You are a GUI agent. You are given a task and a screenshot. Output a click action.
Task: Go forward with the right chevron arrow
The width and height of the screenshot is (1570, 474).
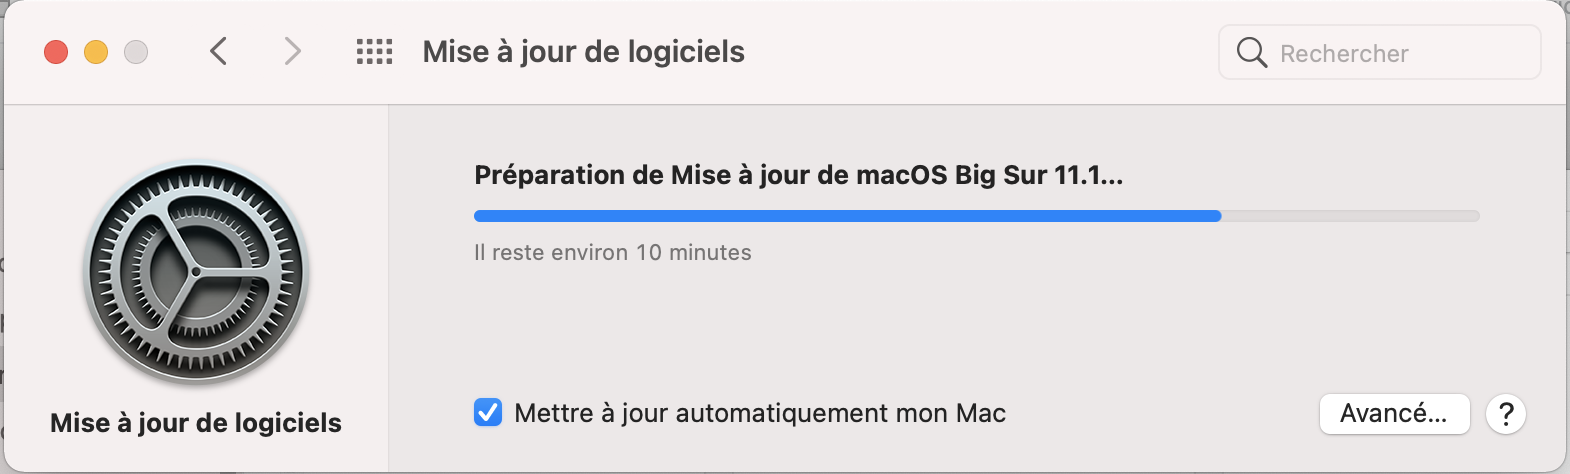pos(292,51)
